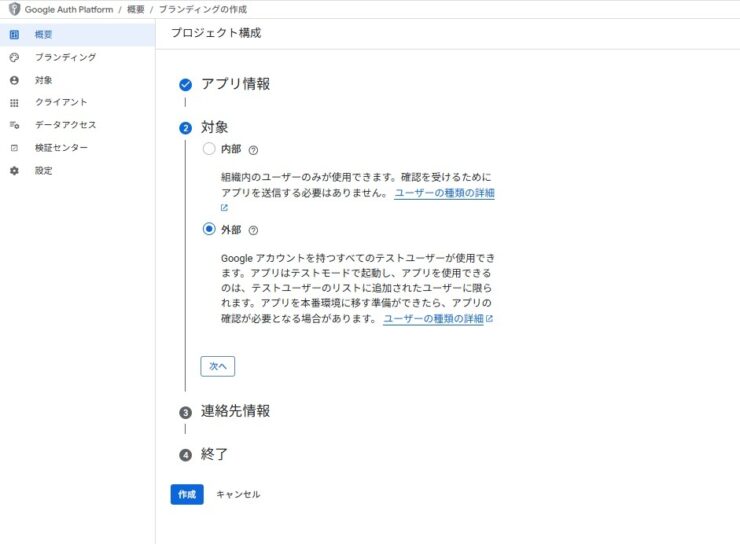Expand step 4 終了
Image resolution: width=740 pixels, height=544 pixels.
pyautogui.click(x=214, y=454)
